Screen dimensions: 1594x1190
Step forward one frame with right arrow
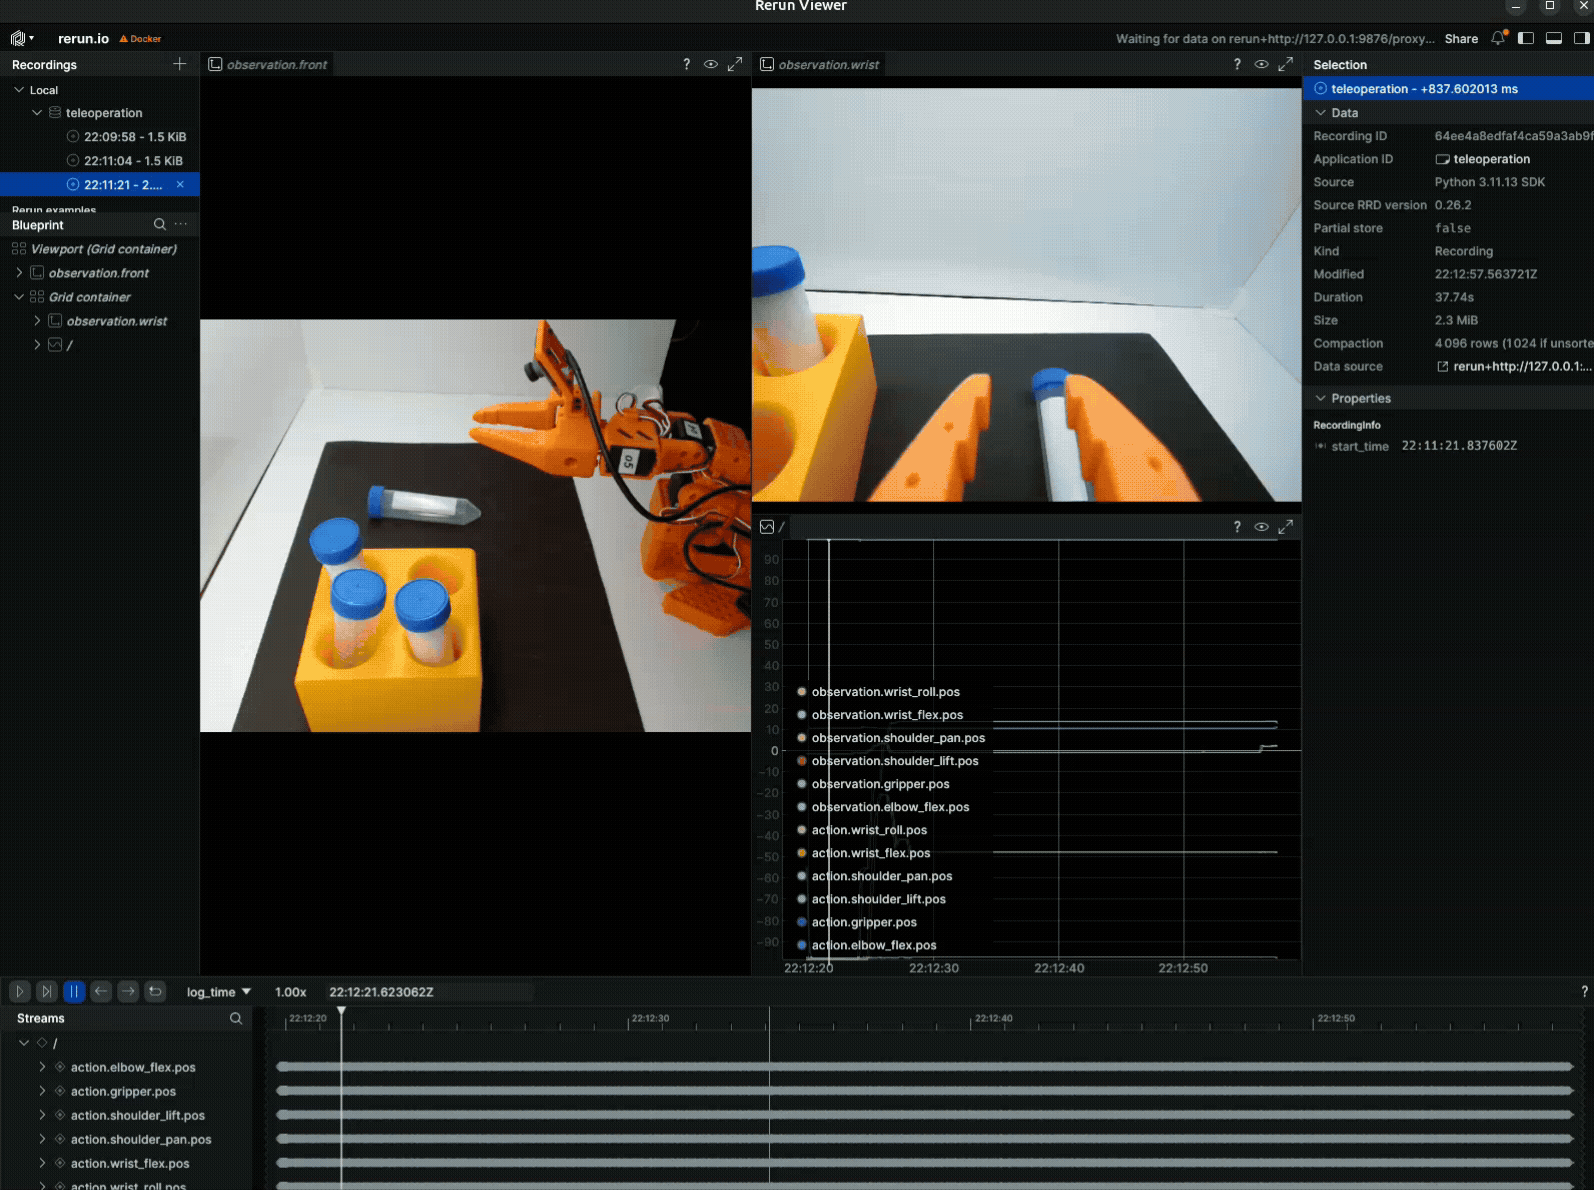pyautogui.click(x=128, y=991)
